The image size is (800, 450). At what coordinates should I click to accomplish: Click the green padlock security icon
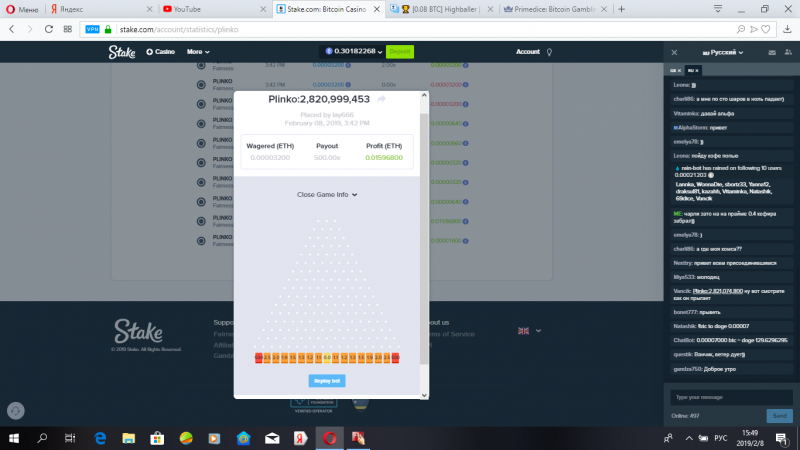pyautogui.click(x=108, y=30)
